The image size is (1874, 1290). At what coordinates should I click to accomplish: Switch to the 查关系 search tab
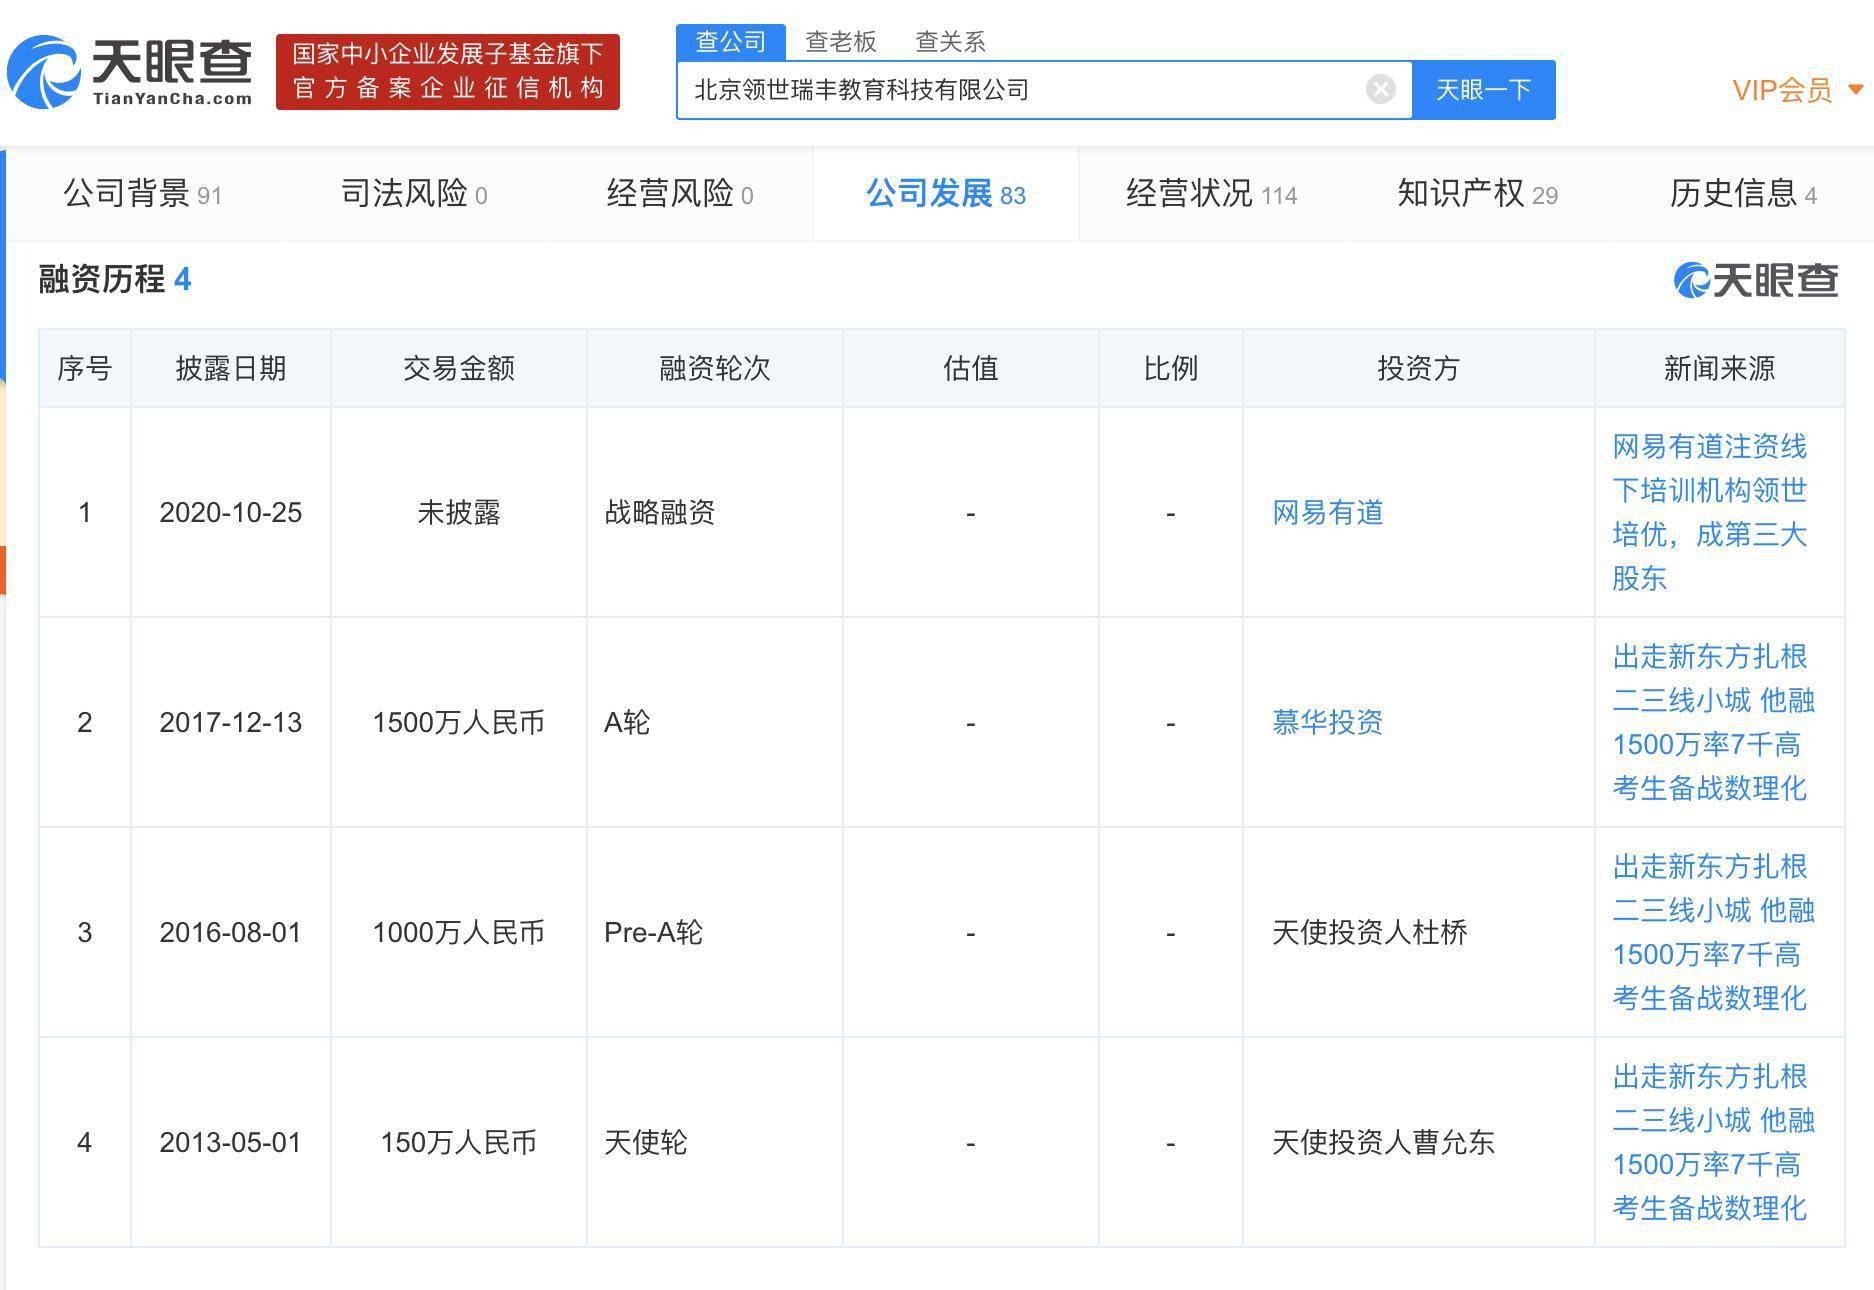point(951,42)
